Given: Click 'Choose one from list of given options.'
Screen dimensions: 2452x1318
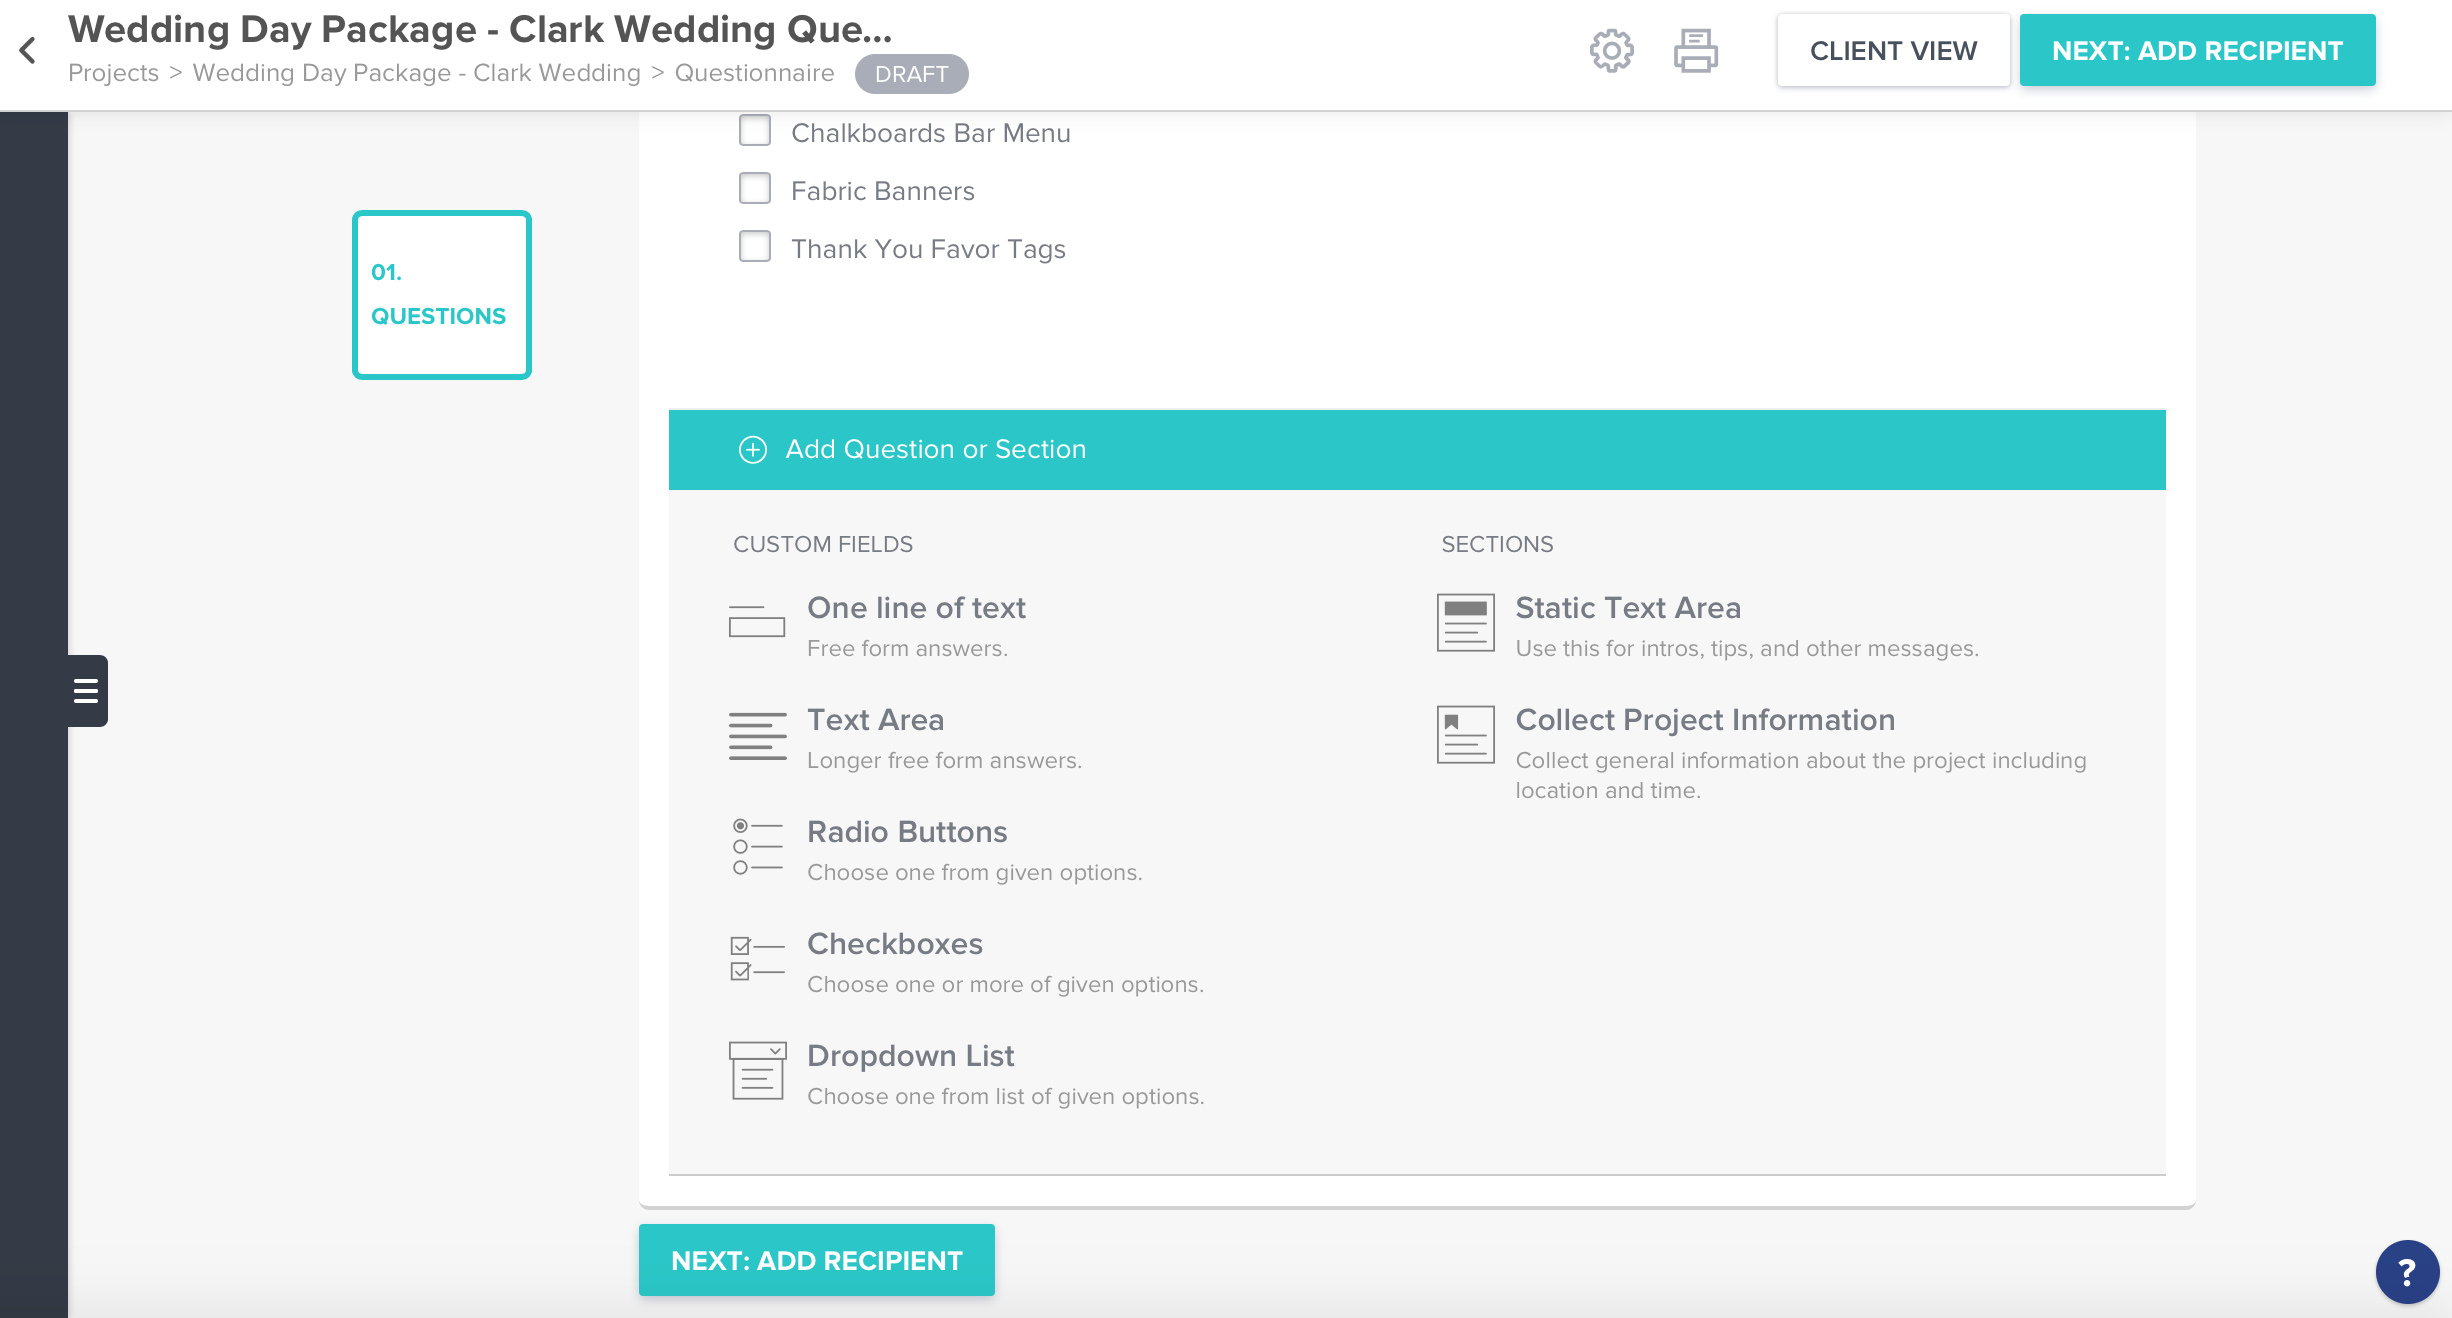Looking at the screenshot, I should [x=1005, y=1096].
